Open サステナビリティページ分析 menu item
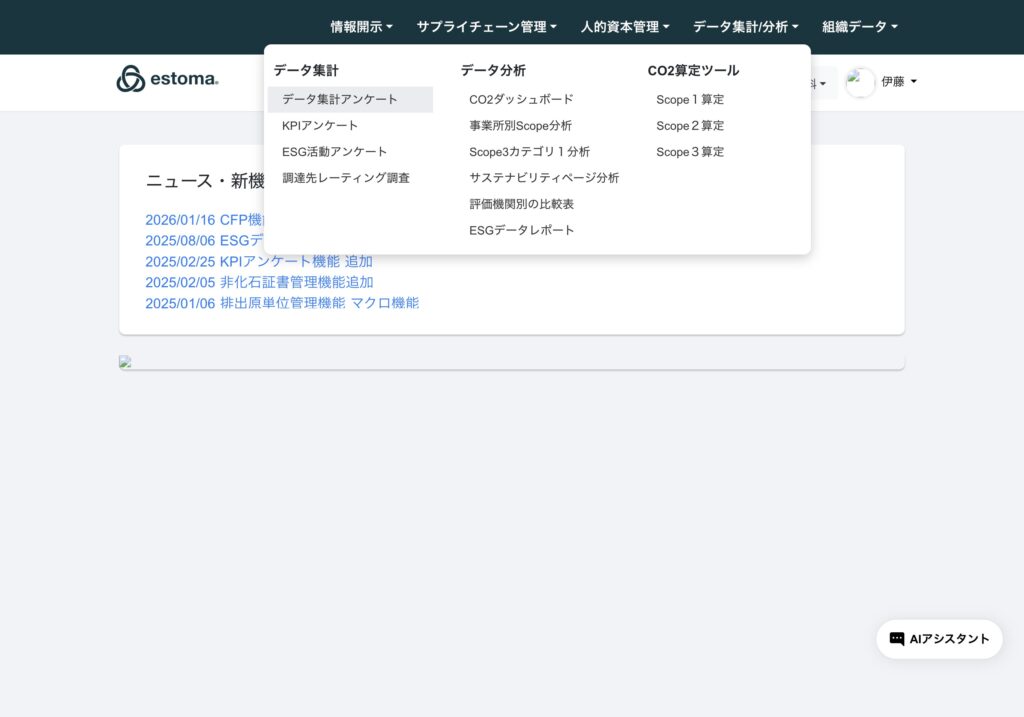 pos(544,178)
